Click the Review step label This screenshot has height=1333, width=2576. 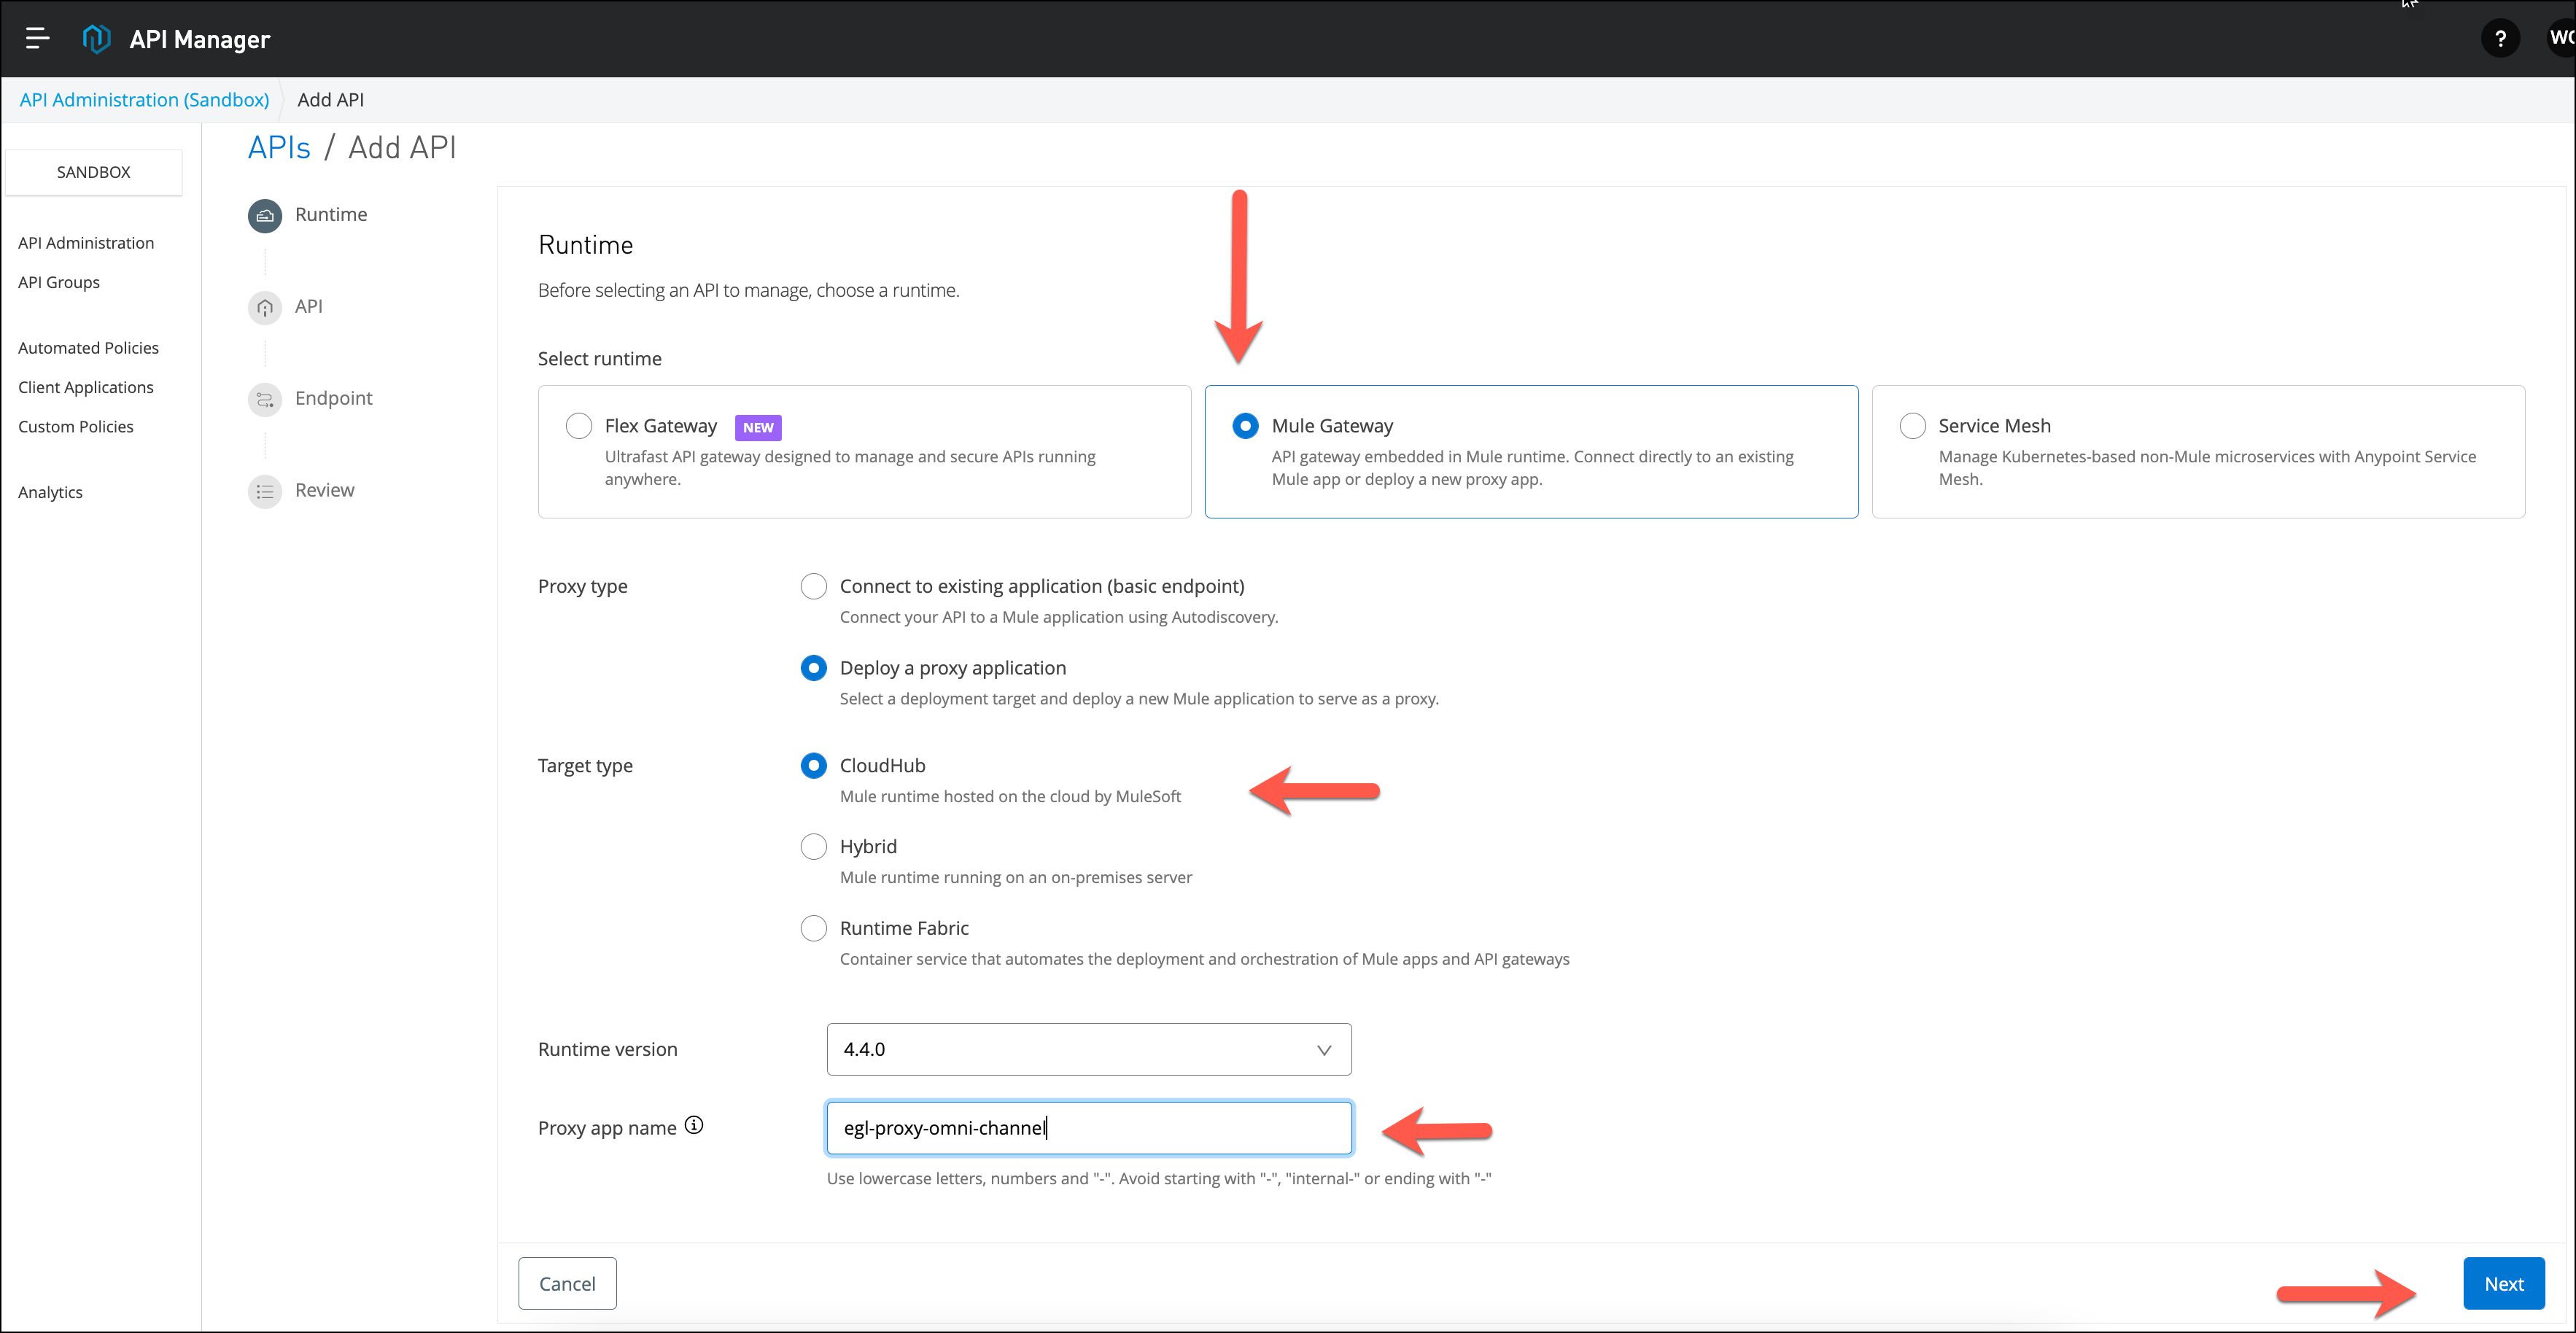(325, 490)
